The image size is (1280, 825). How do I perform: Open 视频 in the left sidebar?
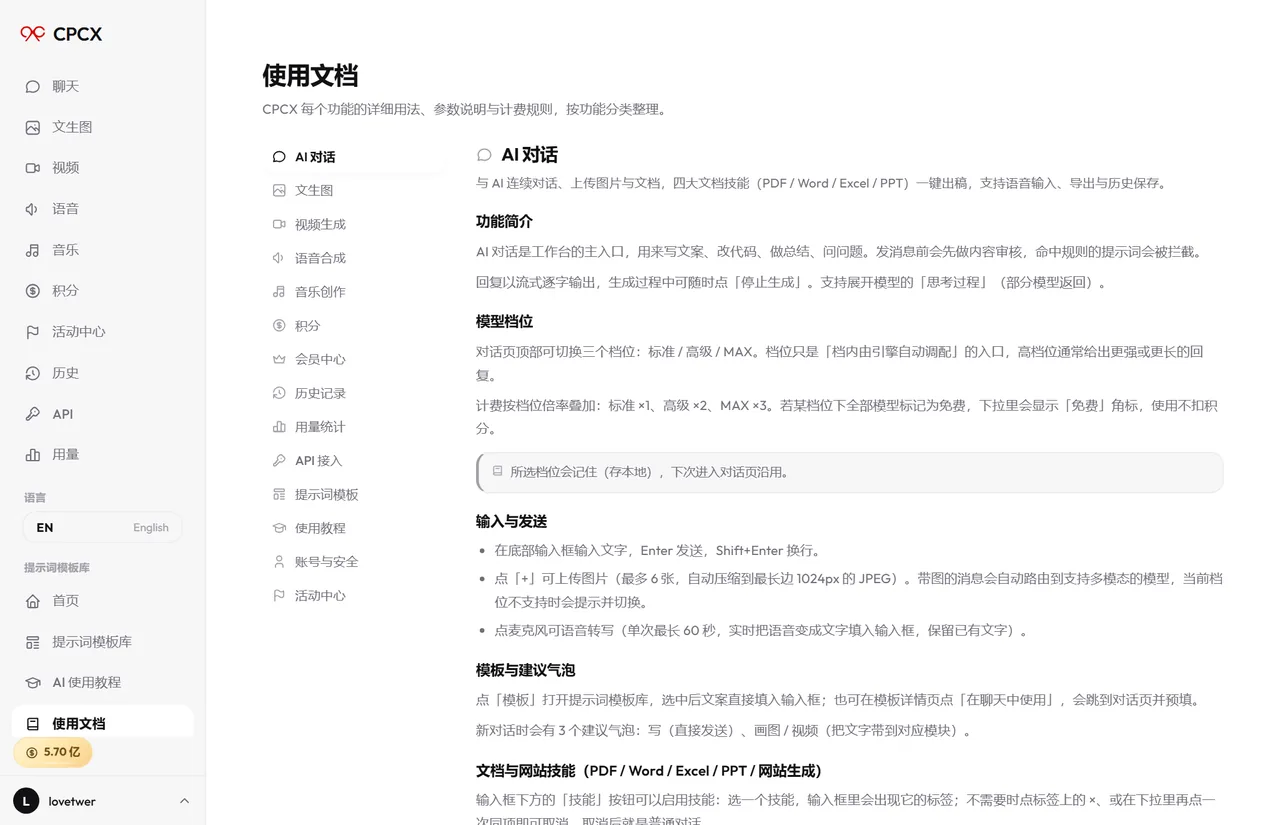coord(102,168)
